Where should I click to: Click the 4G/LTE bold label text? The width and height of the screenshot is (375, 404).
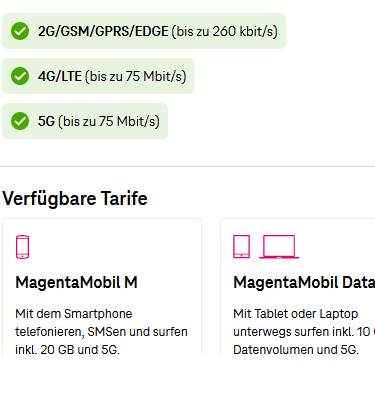coord(60,76)
